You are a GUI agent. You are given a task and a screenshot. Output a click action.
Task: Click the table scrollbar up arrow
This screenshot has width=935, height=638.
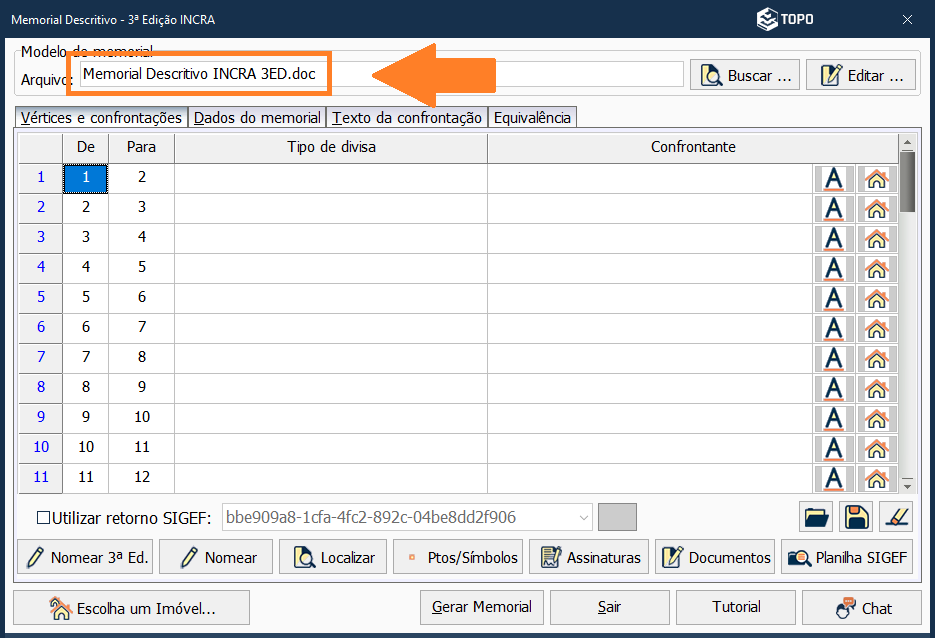pos(907,142)
